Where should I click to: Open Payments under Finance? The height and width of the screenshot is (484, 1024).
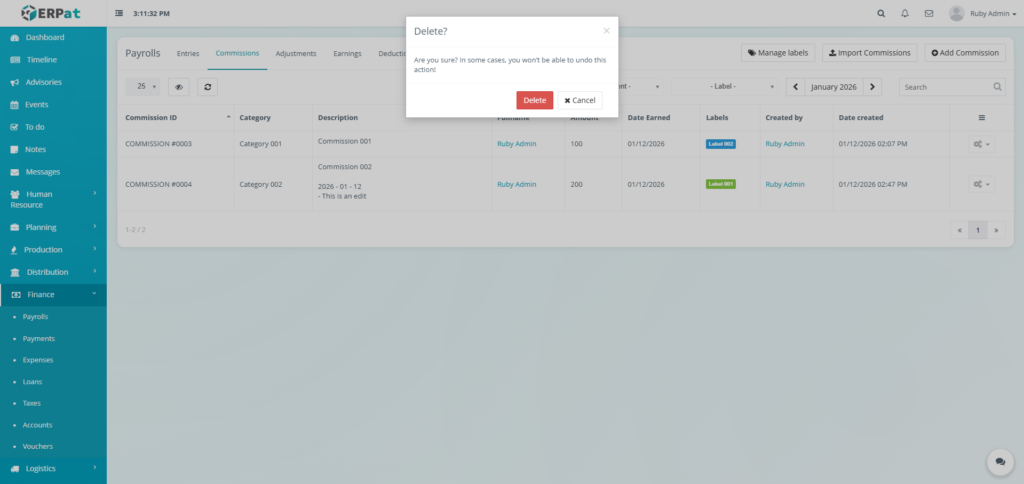coord(39,338)
